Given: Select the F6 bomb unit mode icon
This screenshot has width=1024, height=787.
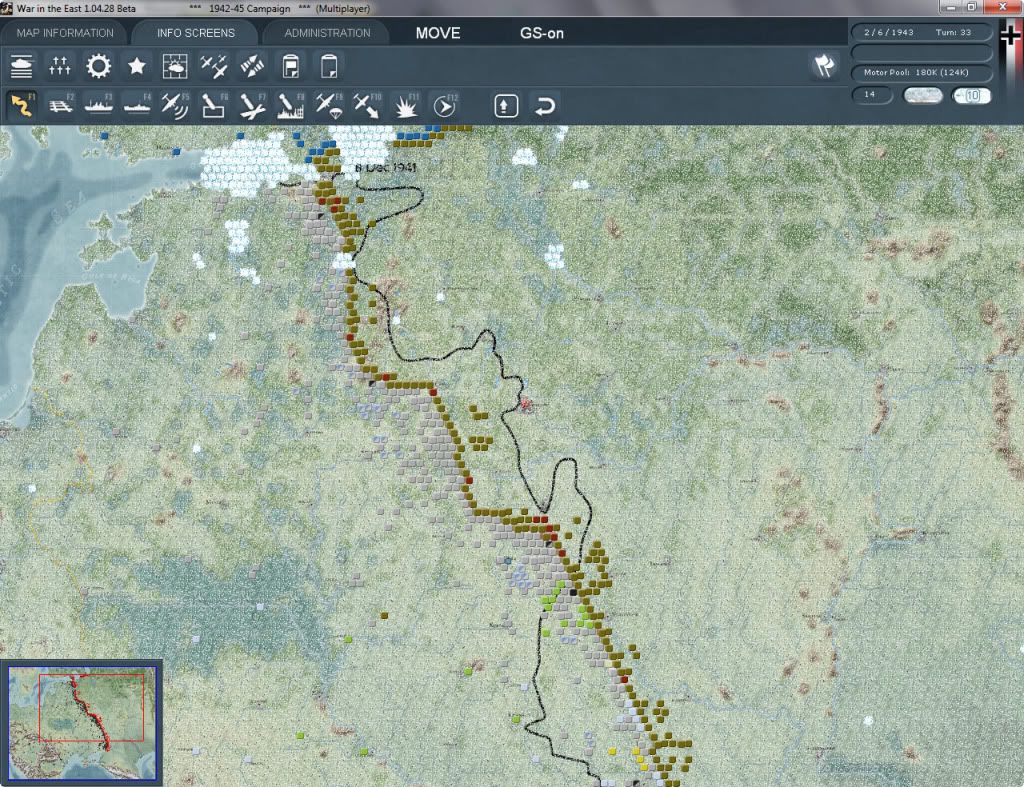Looking at the screenshot, I should [x=214, y=106].
